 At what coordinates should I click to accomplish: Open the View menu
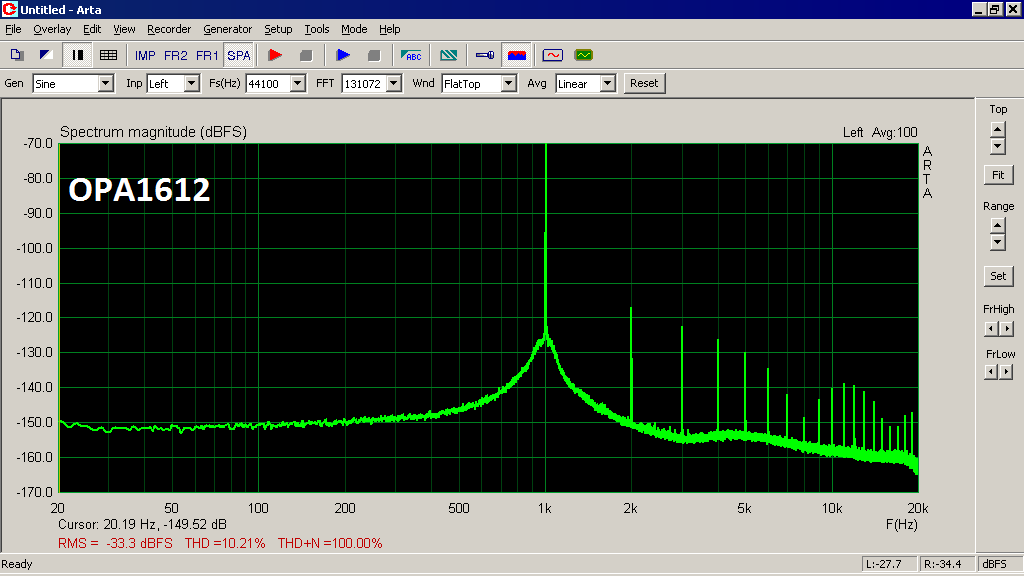coord(124,29)
